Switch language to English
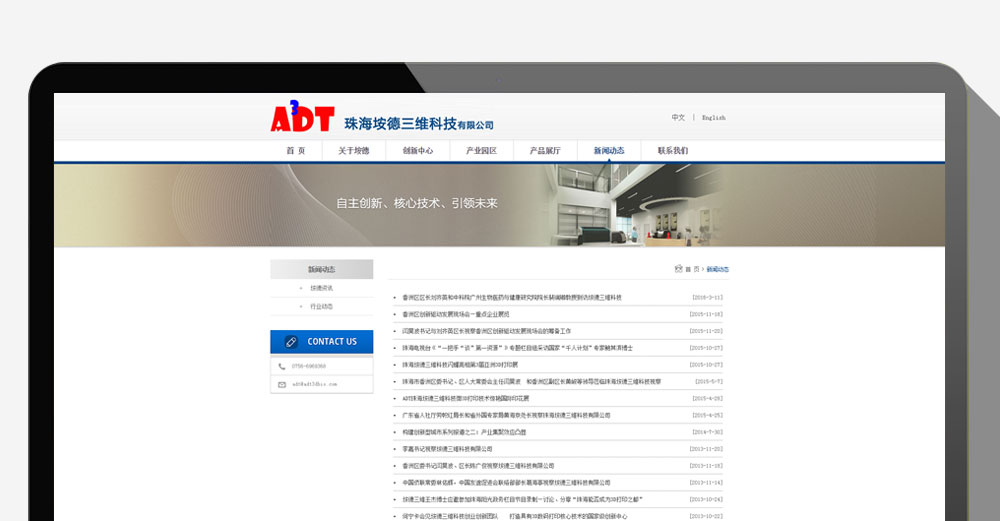 click(714, 117)
